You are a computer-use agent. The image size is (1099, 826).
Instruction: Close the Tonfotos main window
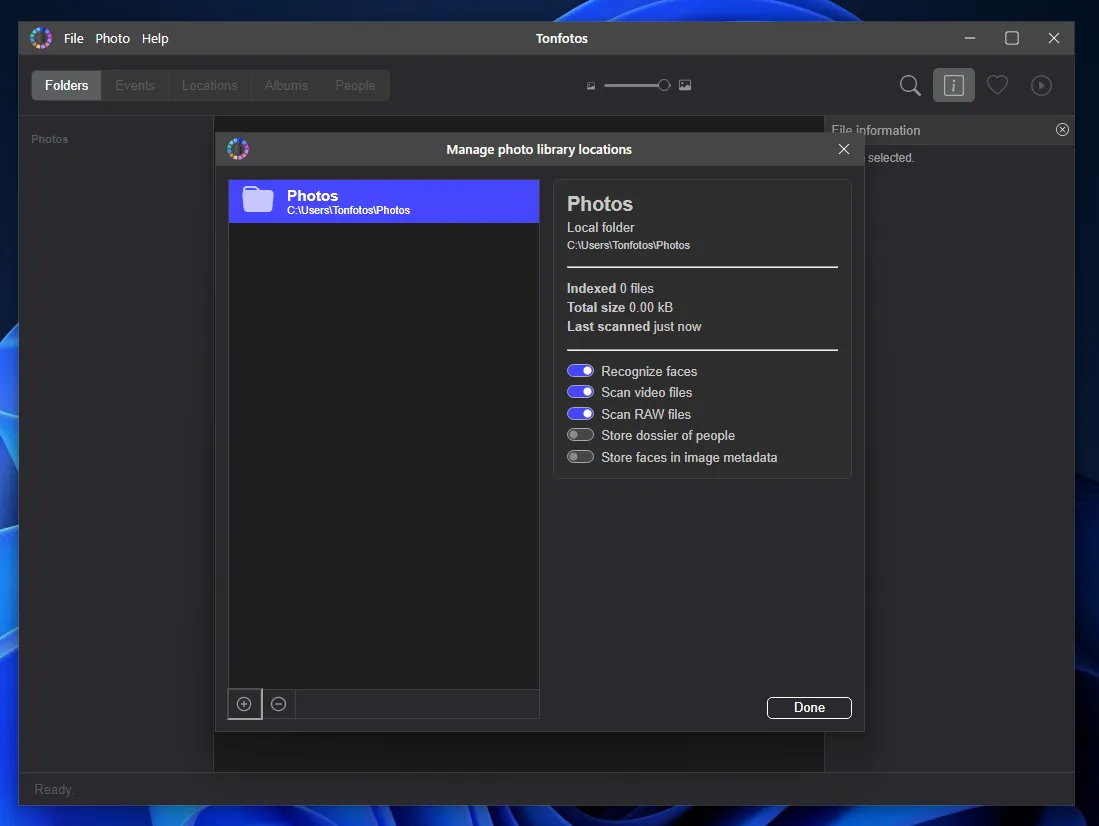[x=1053, y=38]
